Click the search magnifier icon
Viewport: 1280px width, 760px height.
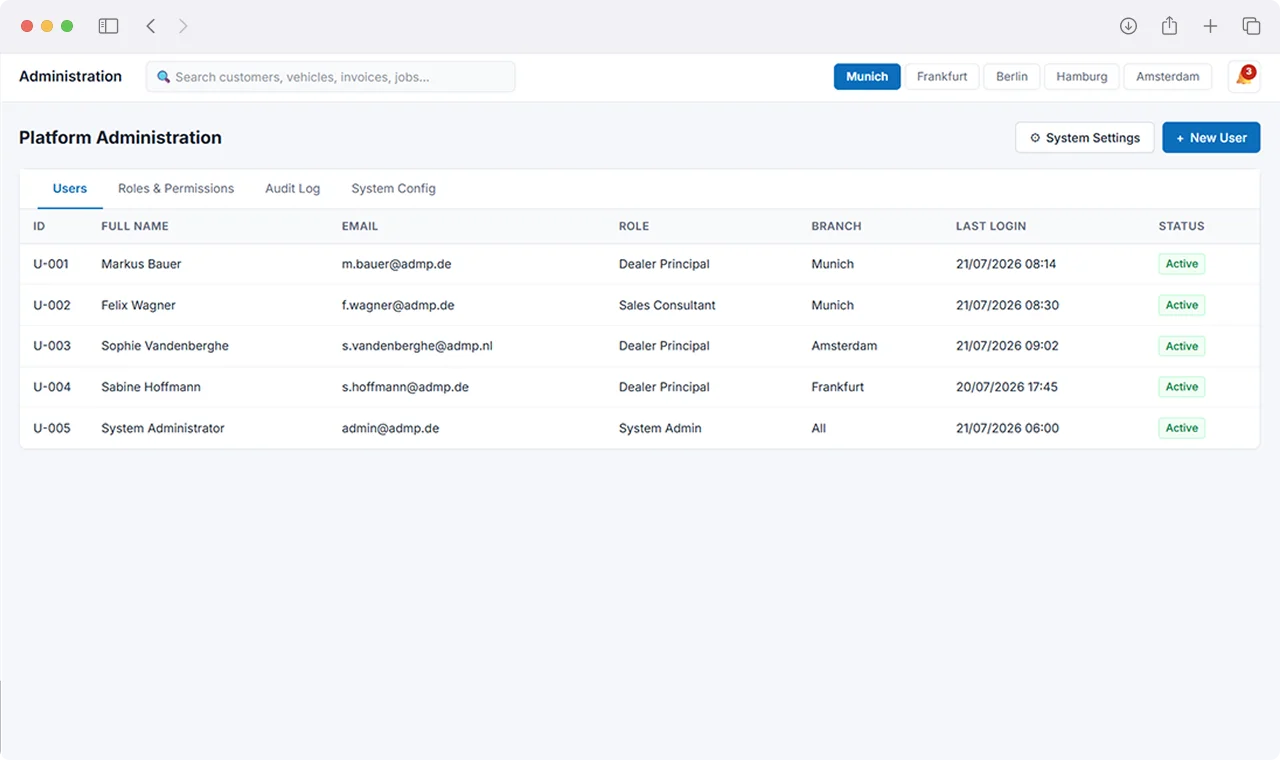tap(164, 77)
